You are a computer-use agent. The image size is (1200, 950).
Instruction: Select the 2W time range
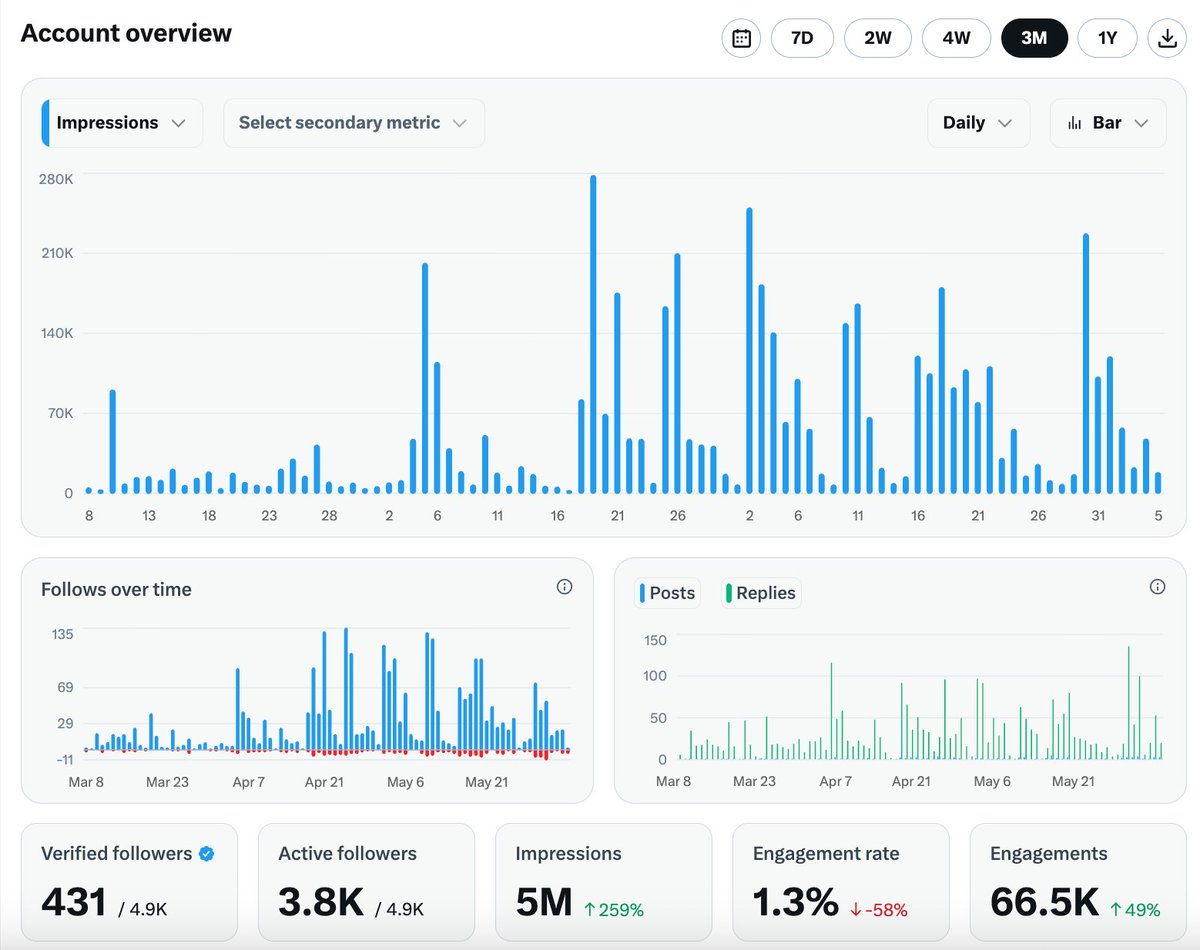click(x=878, y=39)
